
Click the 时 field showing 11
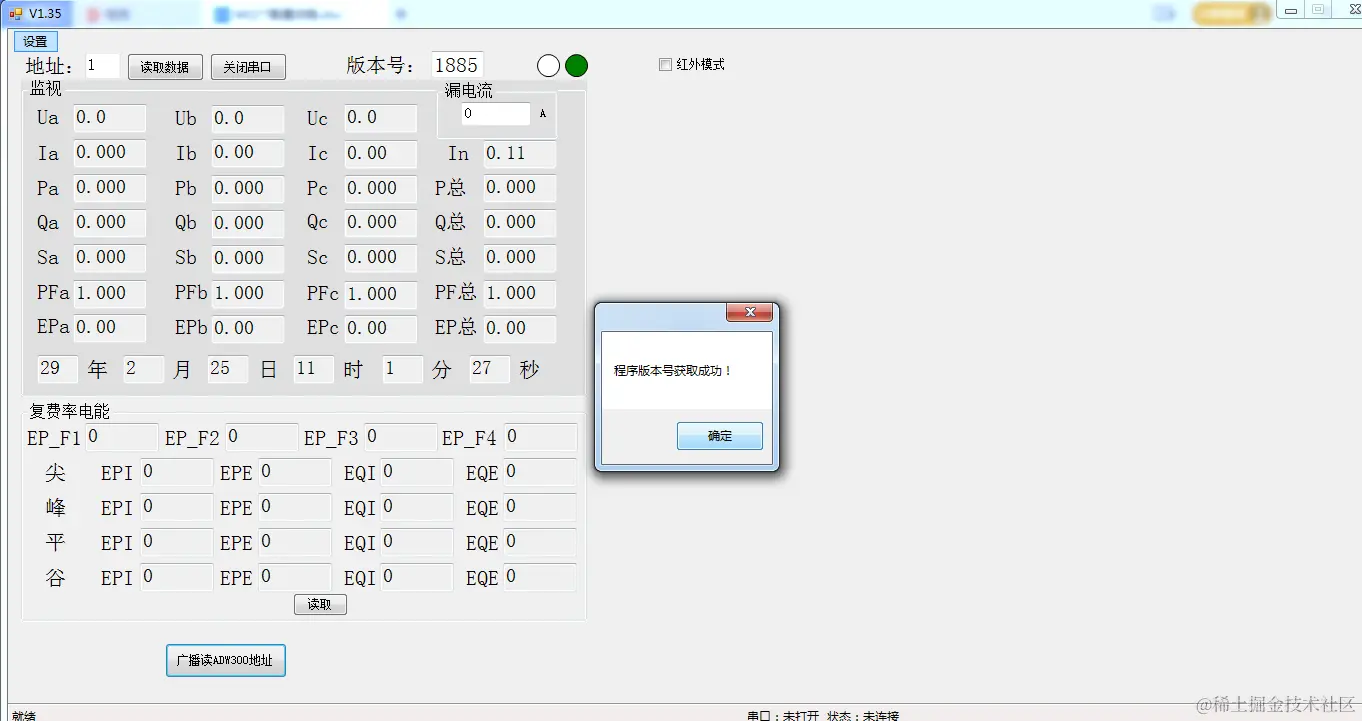313,369
